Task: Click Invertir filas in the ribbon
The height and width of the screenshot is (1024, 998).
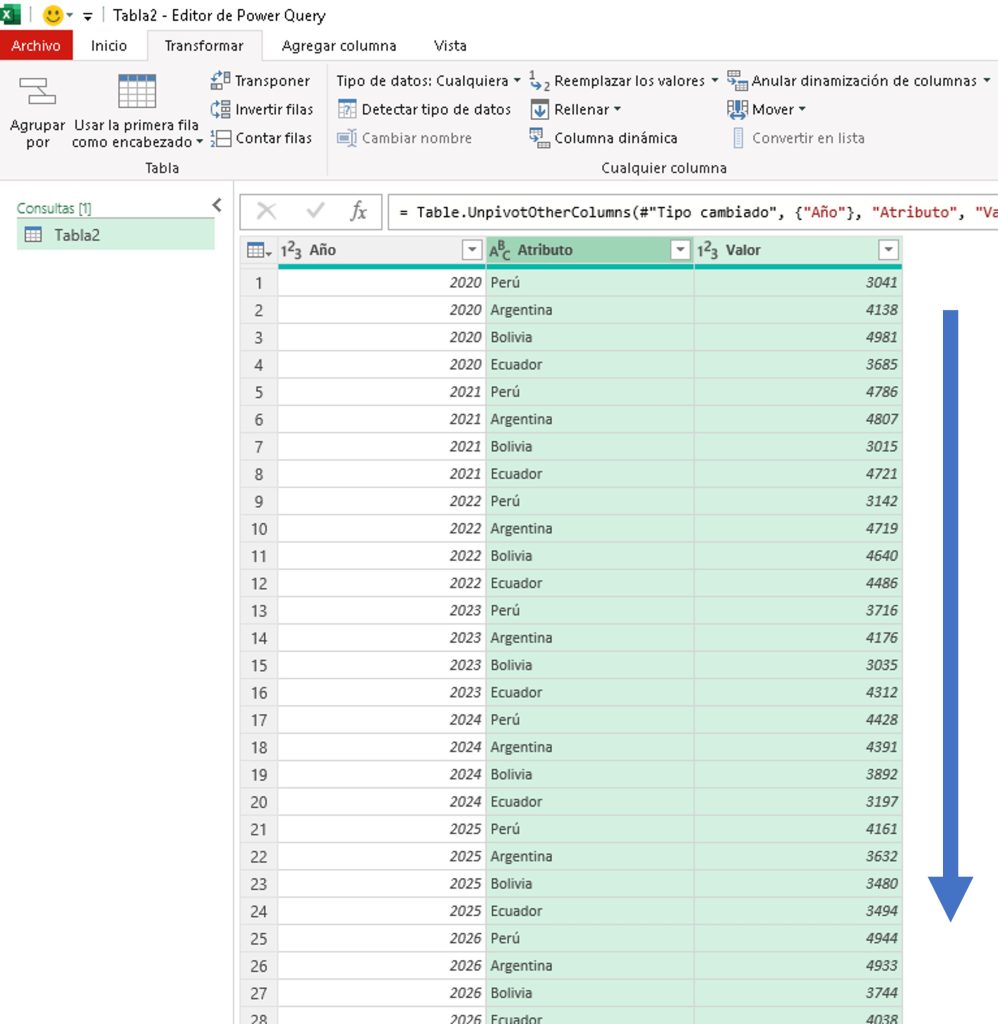Action: [x=262, y=109]
